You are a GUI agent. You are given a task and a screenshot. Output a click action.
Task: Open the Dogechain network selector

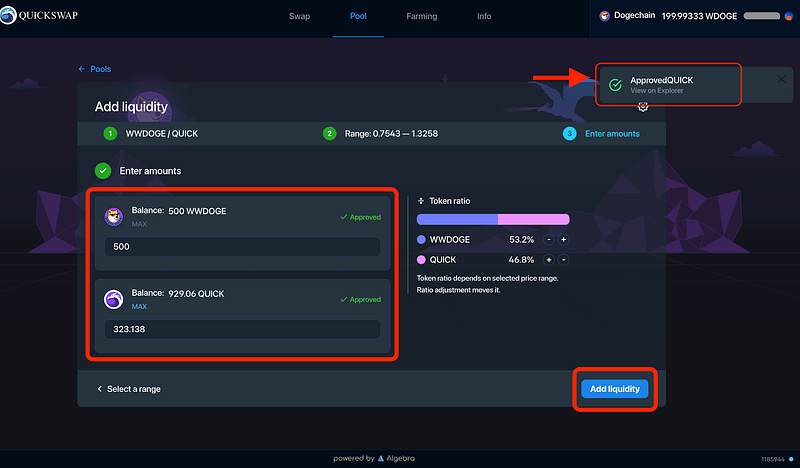coord(627,16)
